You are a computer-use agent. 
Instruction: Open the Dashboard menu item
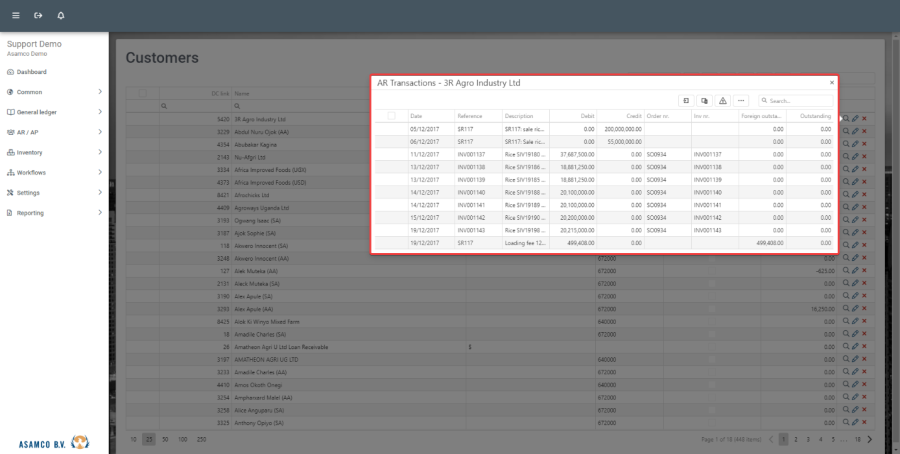31,72
